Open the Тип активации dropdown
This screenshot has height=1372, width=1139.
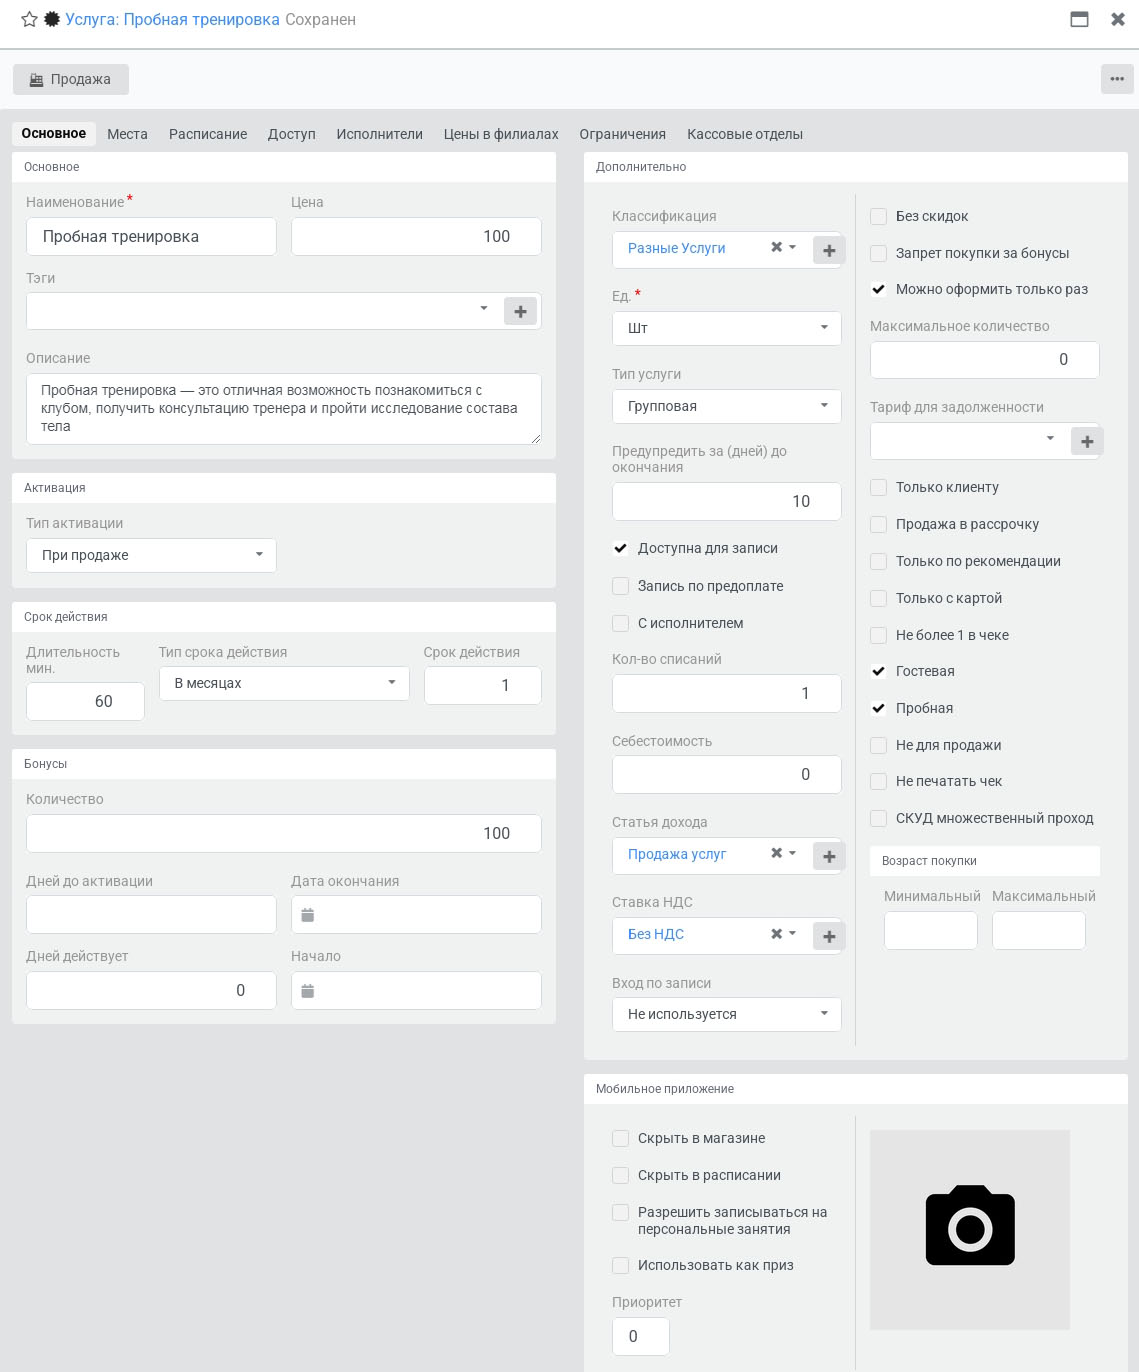pyautogui.click(x=151, y=555)
